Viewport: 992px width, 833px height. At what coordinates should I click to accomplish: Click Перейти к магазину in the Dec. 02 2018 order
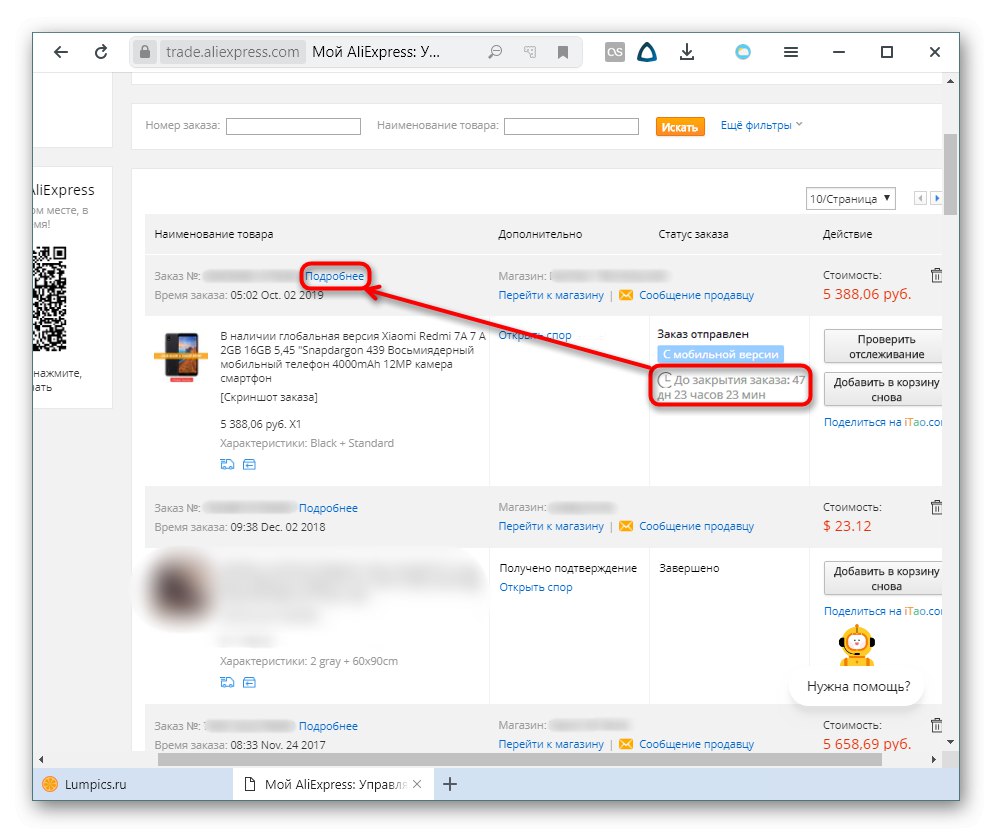pyautogui.click(x=551, y=526)
